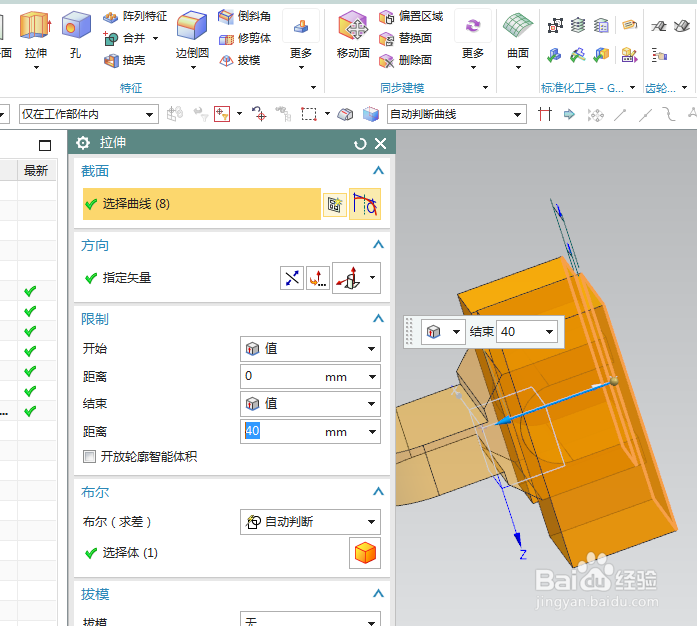This screenshot has height=626, width=697.
Task: Open the 拉伸 dialog settings gear
Action: (83, 143)
